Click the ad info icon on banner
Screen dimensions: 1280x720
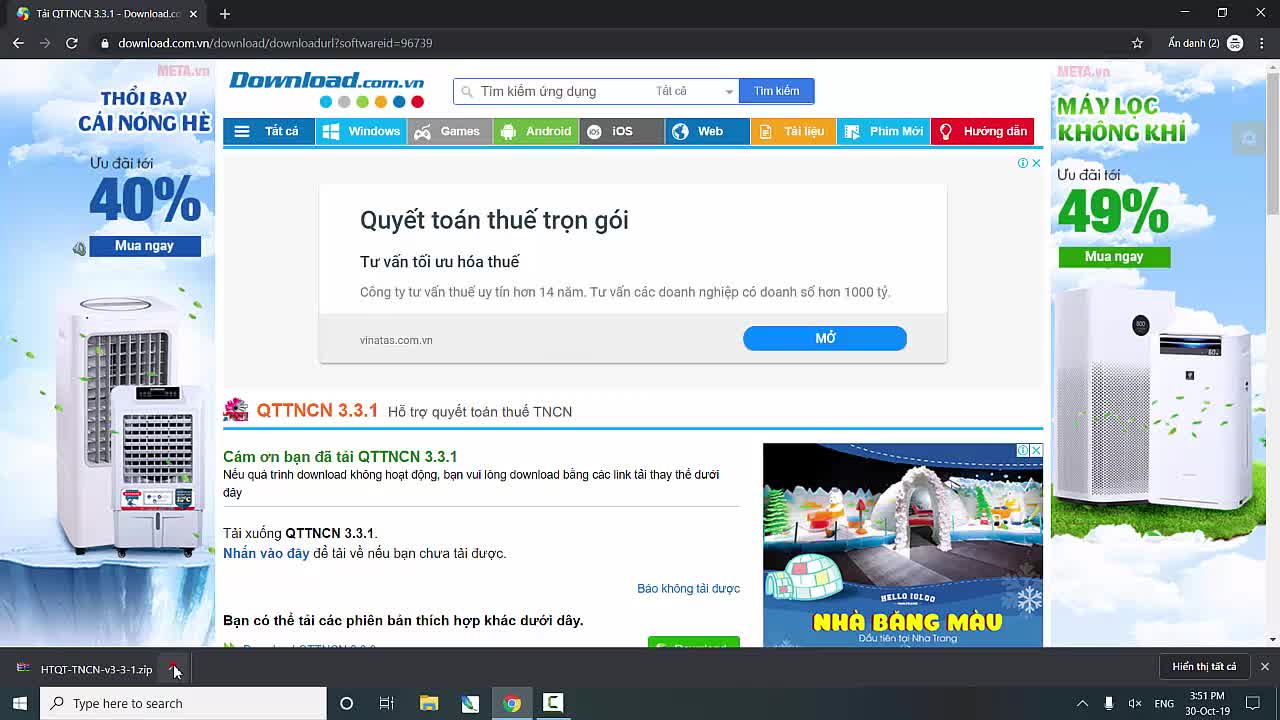[x=1023, y=163]
